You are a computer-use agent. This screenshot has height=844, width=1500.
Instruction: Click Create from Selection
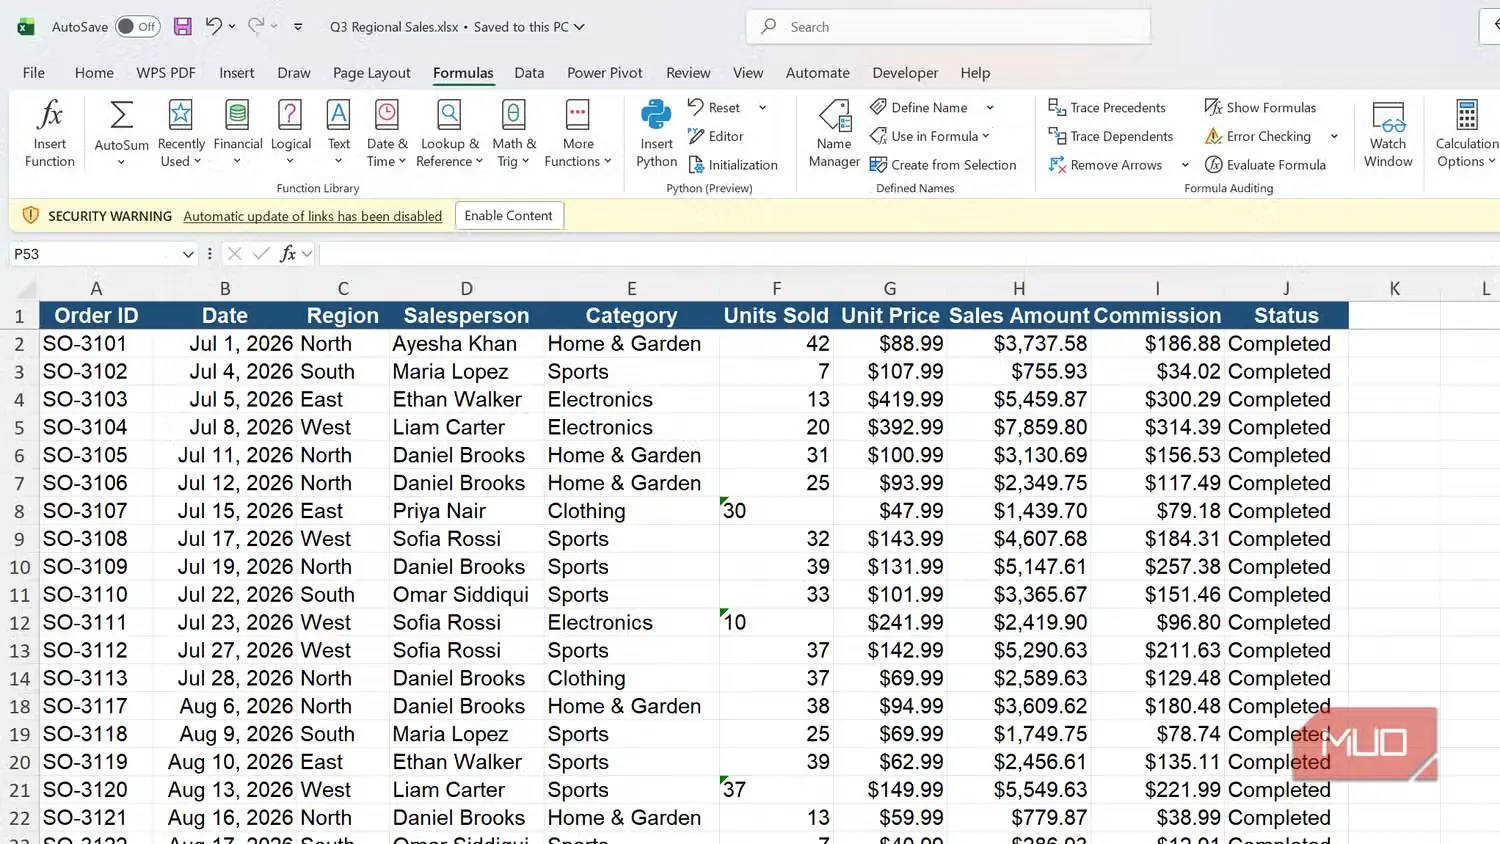[x=943, y=165]
